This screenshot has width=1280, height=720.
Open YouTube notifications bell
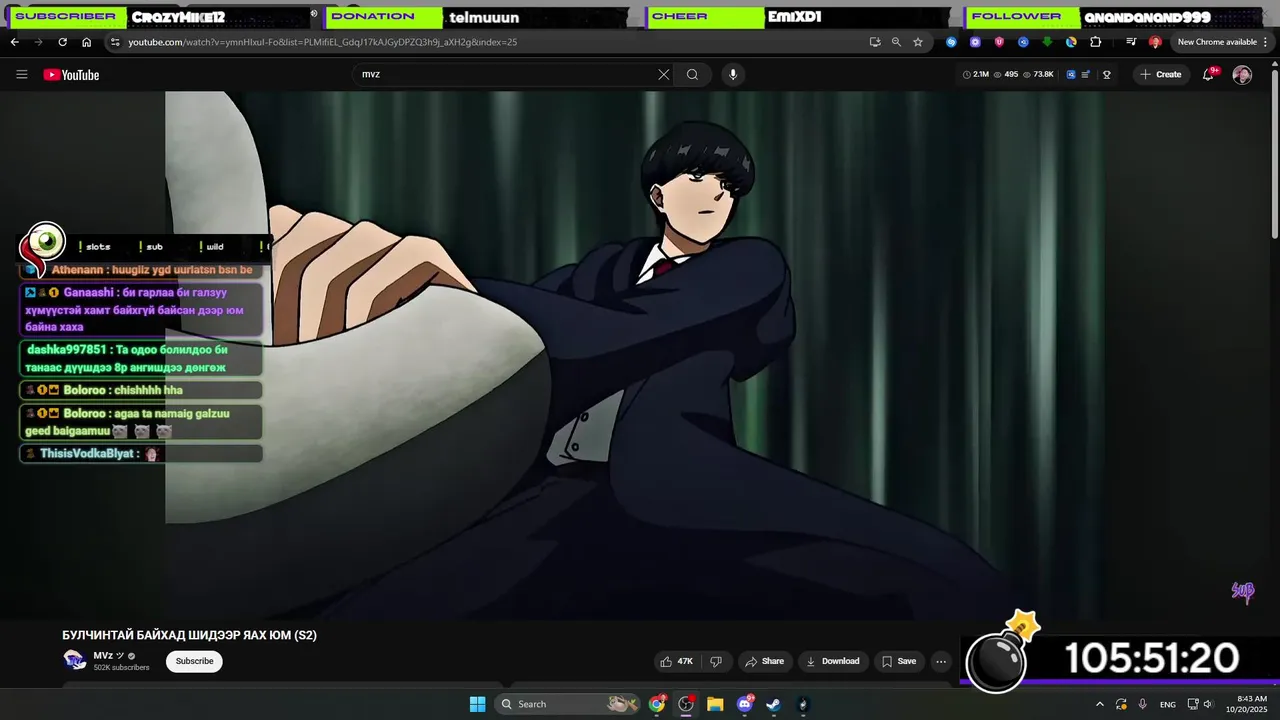[1208, 74]
